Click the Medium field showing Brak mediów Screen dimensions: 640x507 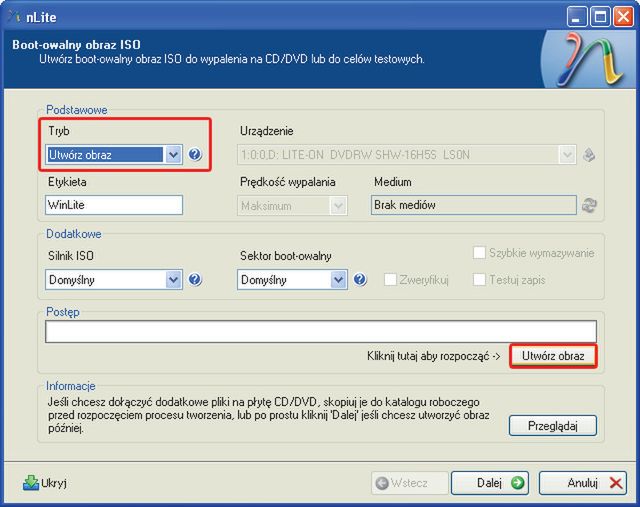pyautogui.click(x=473, y=205)
